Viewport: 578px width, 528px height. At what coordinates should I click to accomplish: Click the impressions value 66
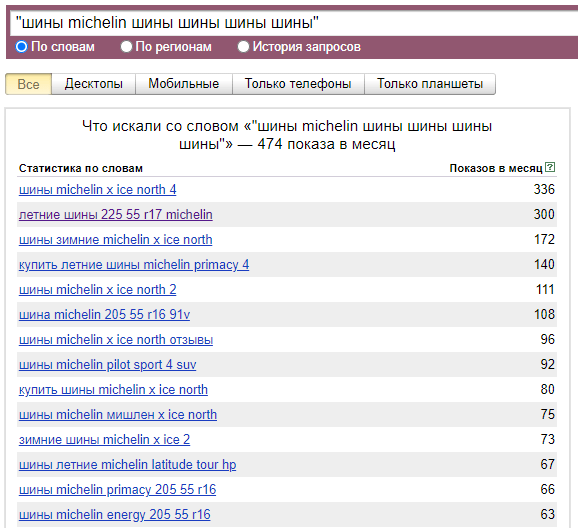point(547,490)
